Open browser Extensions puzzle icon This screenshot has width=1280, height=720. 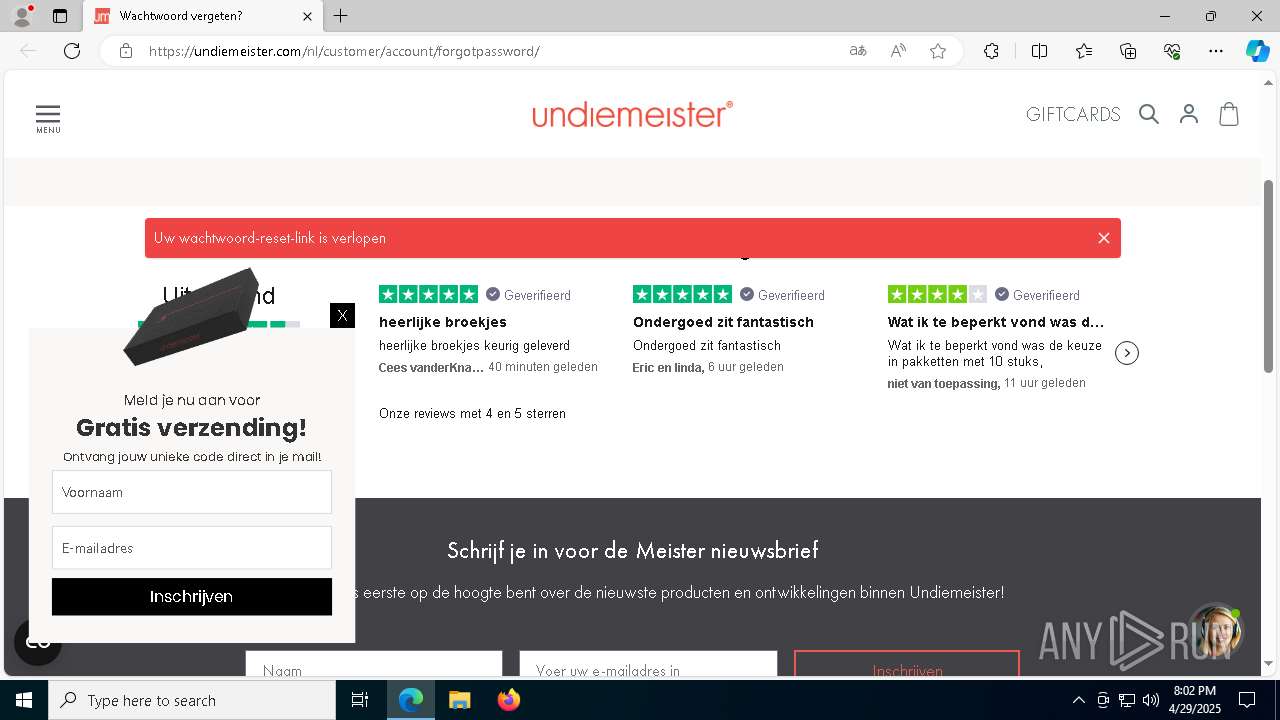(x=991, y=51)
